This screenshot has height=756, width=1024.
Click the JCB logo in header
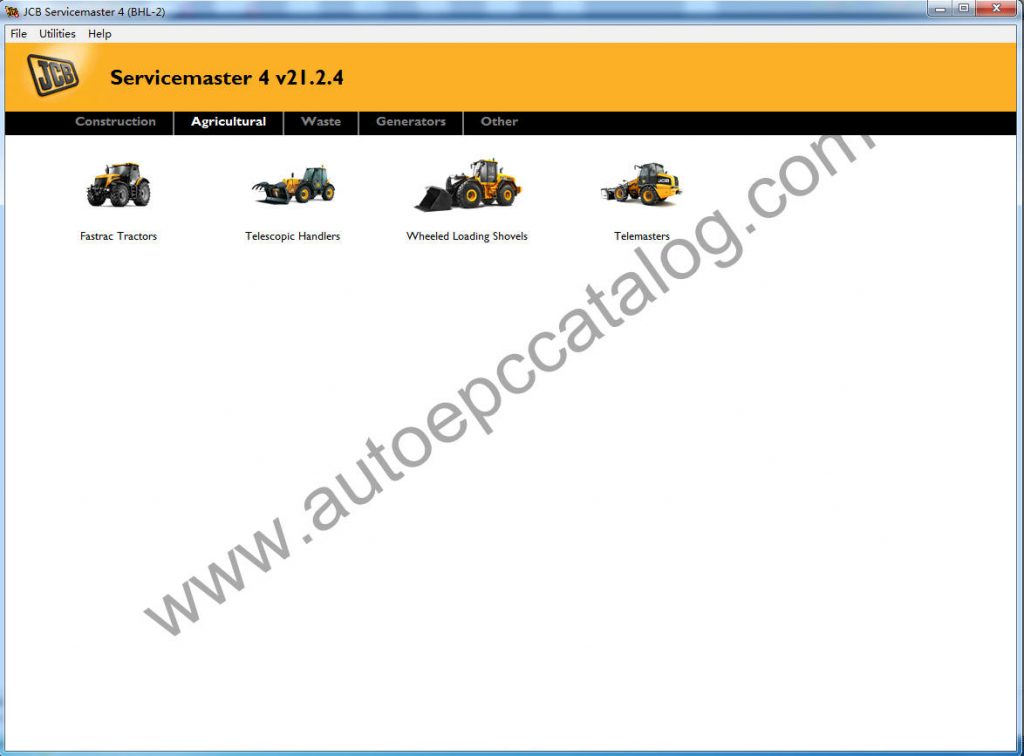tap(53, 75)
